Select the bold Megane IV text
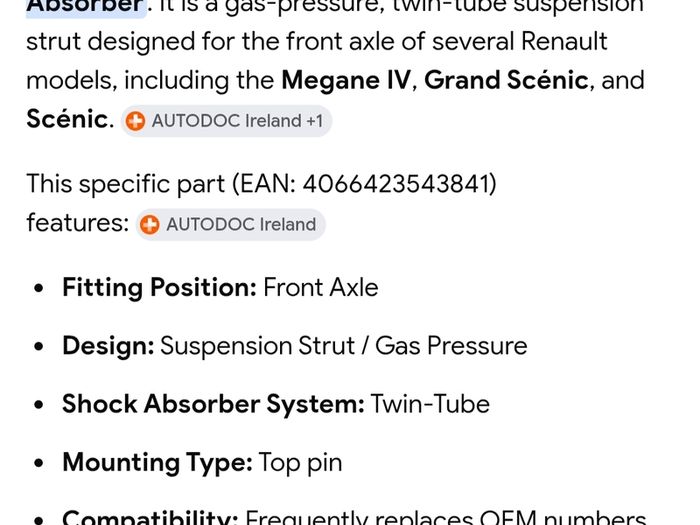 coord(346,80)
